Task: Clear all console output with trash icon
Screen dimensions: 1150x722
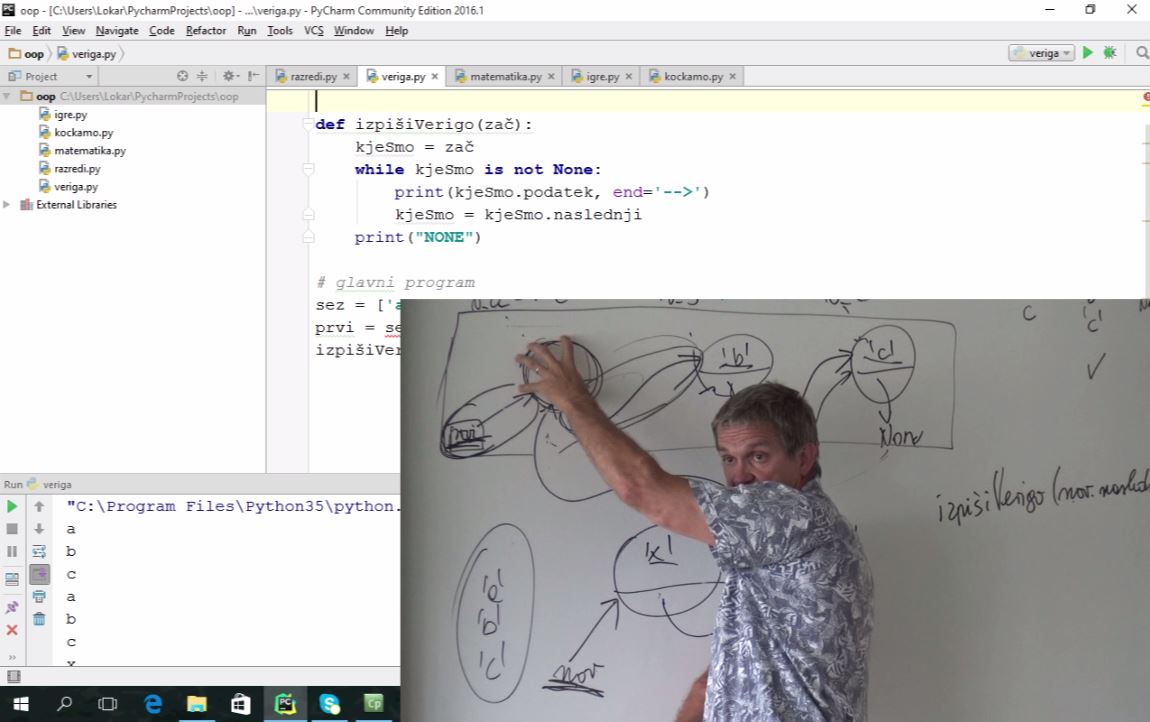Action: [39, 619]
